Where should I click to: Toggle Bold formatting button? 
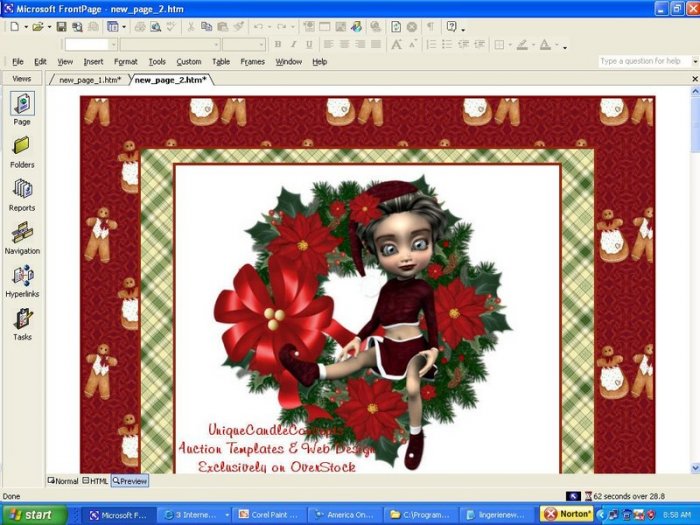coord(278,44)
